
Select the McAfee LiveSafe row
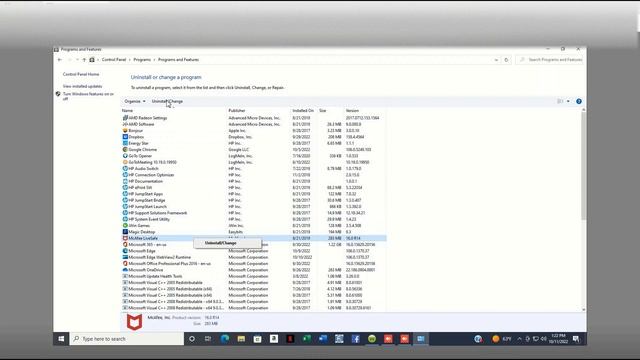pyautogui.click(x=253, y=238)
